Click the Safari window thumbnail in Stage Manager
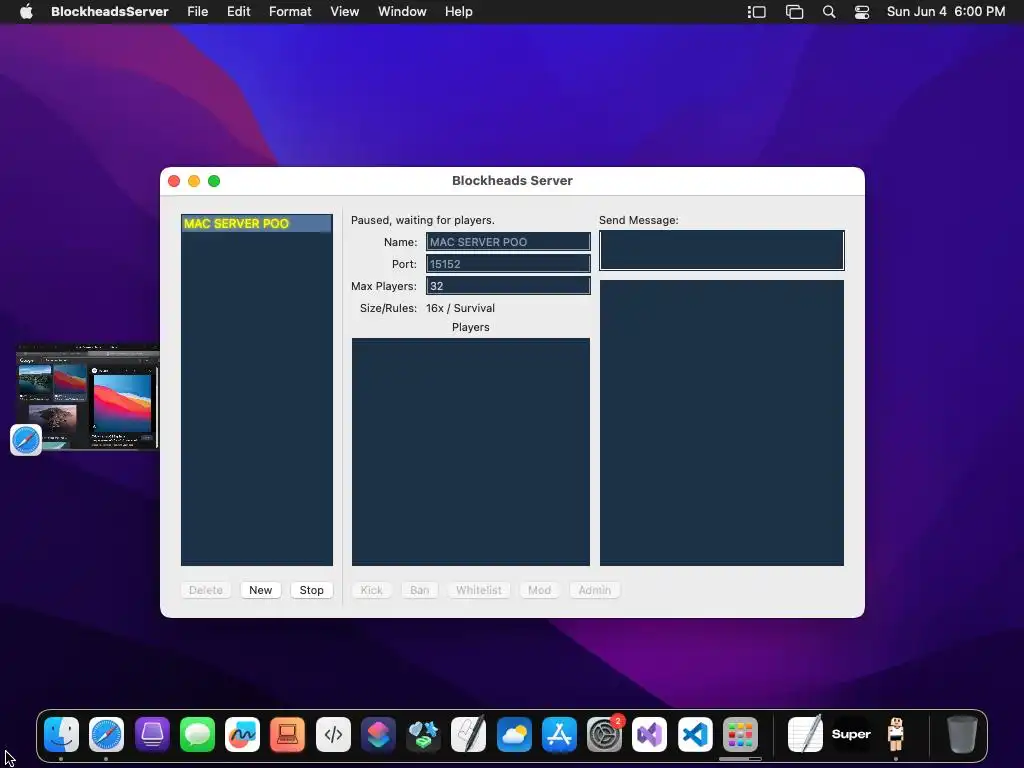This screenshot has height=768, width=1024. click(x=88, y=396)
